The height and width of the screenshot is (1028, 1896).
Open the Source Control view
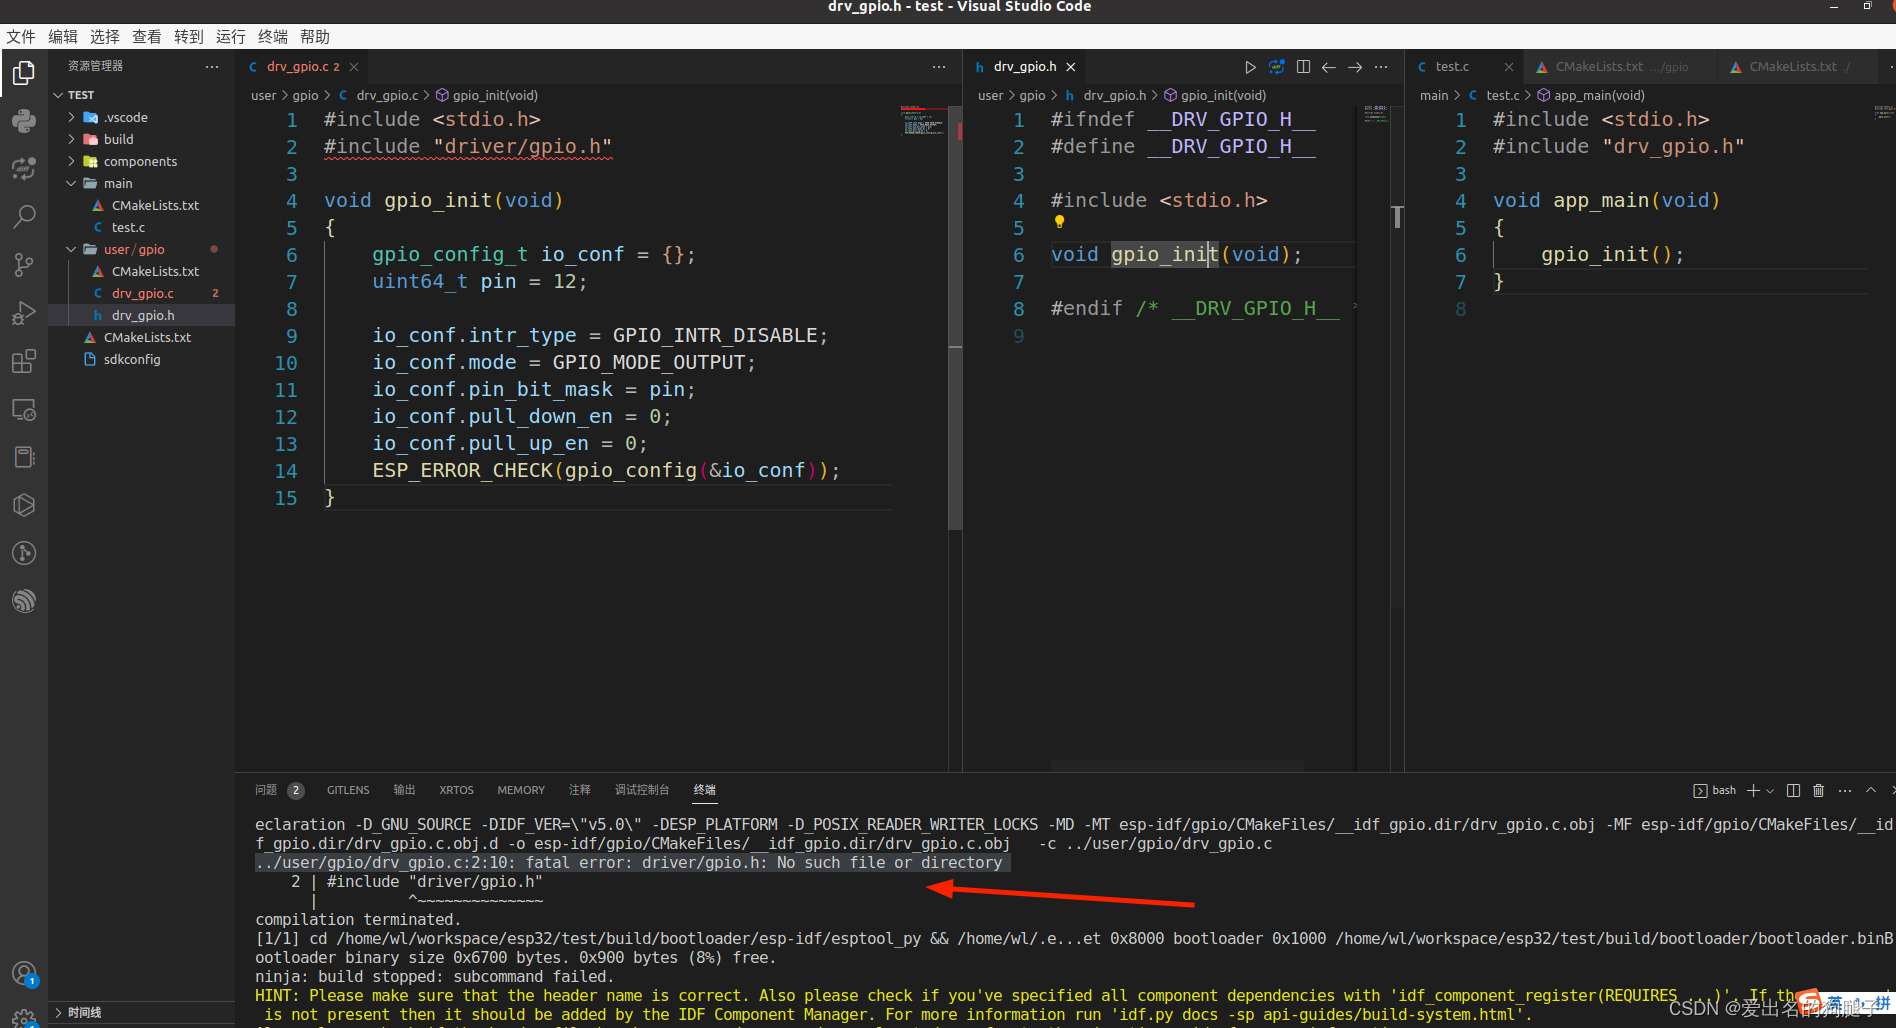tap(24, 265)
